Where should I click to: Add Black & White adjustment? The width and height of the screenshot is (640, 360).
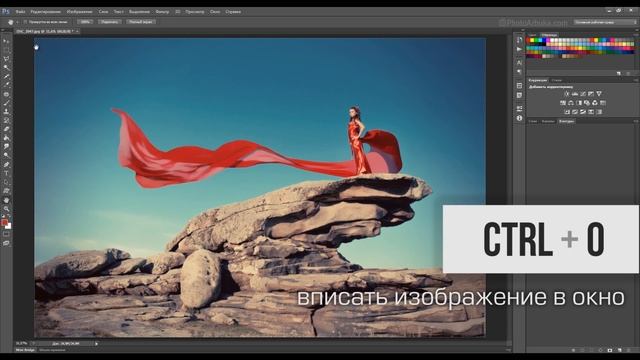pyautogui.click(x=579, y=103)
